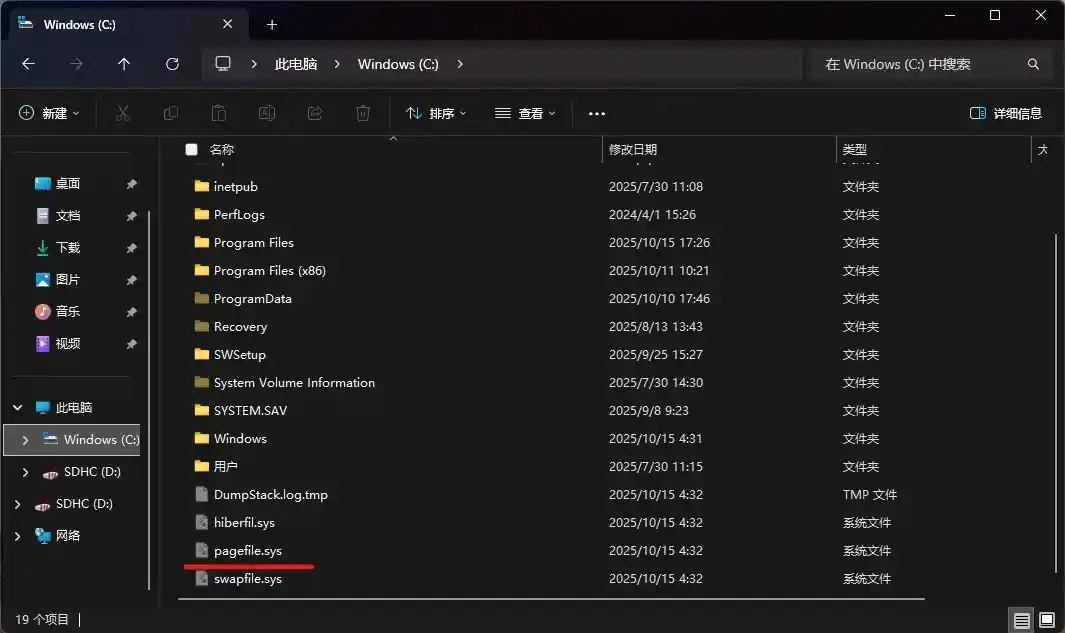Open a new tab with the plus button
The height and width of the screenshot is (633, 1065).
(x=271, y=24)
